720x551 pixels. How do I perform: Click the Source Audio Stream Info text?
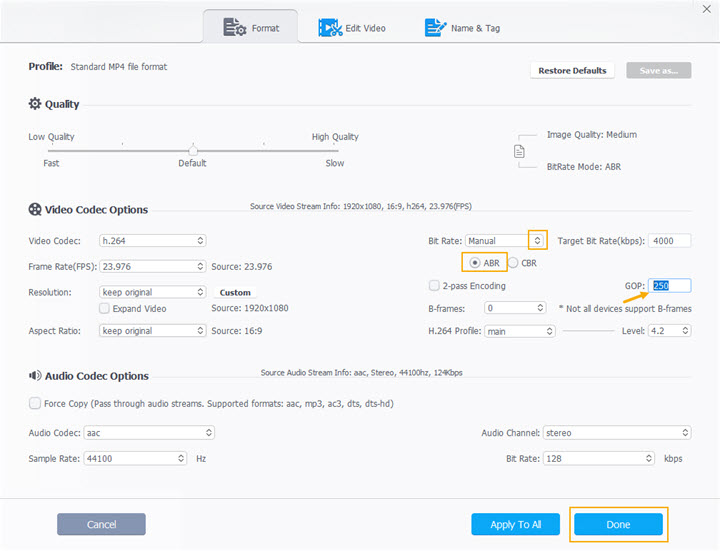361,372
